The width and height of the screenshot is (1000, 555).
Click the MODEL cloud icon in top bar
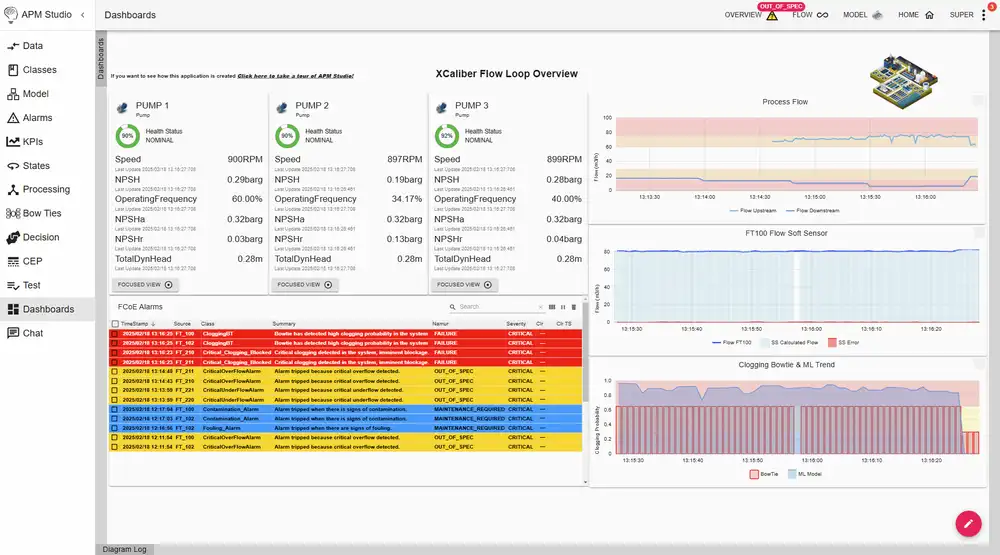(878, 15)
